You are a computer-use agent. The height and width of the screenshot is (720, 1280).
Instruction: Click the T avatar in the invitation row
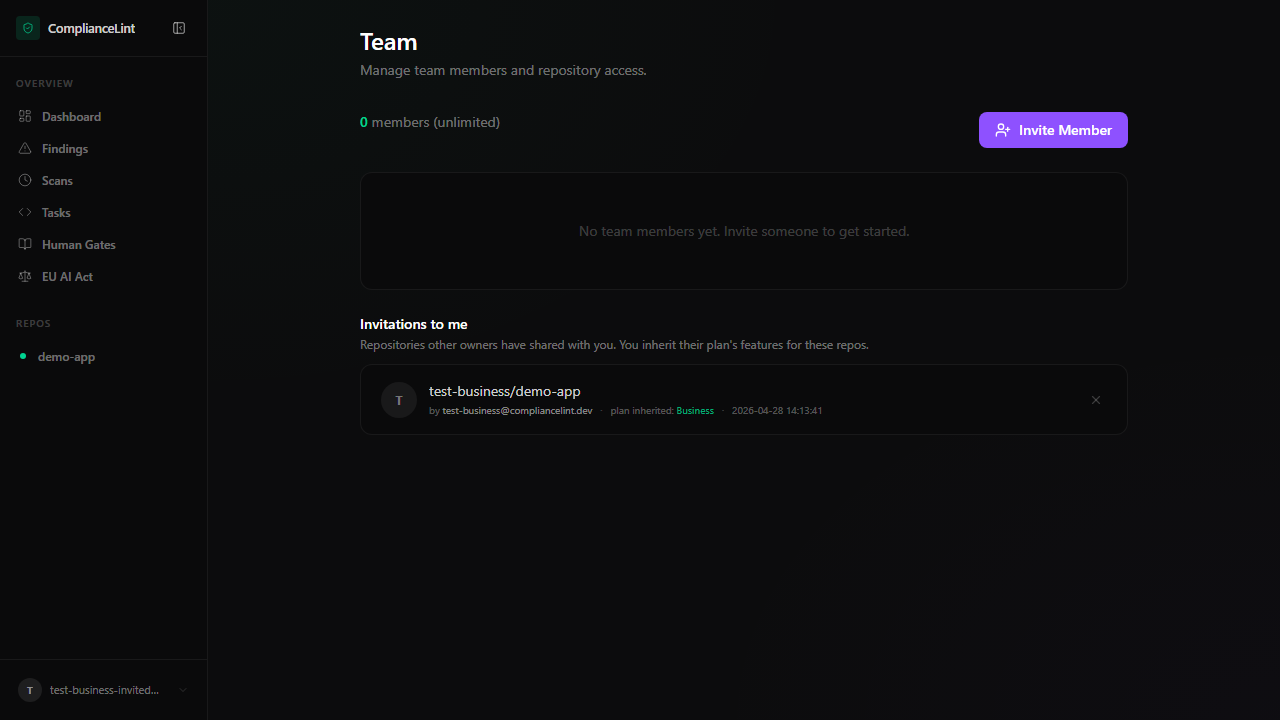click(399, 400)
